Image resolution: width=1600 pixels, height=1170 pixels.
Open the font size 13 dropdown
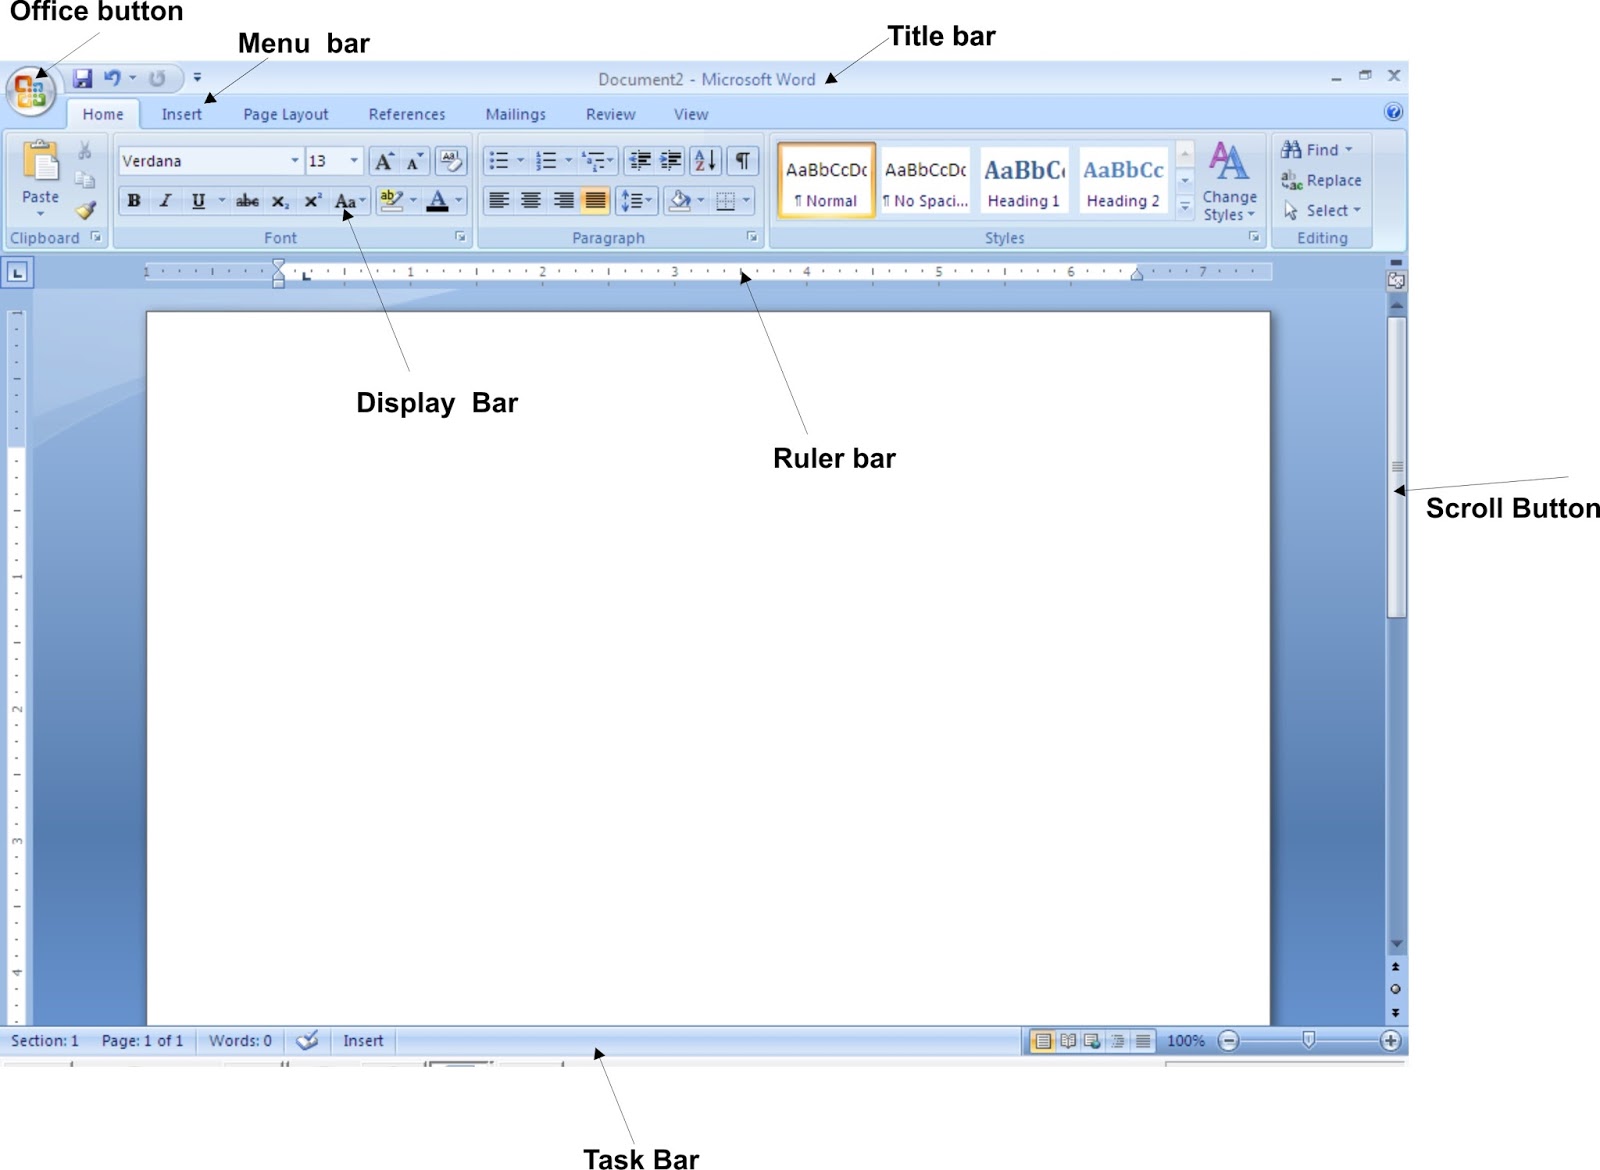coord(353,161)
